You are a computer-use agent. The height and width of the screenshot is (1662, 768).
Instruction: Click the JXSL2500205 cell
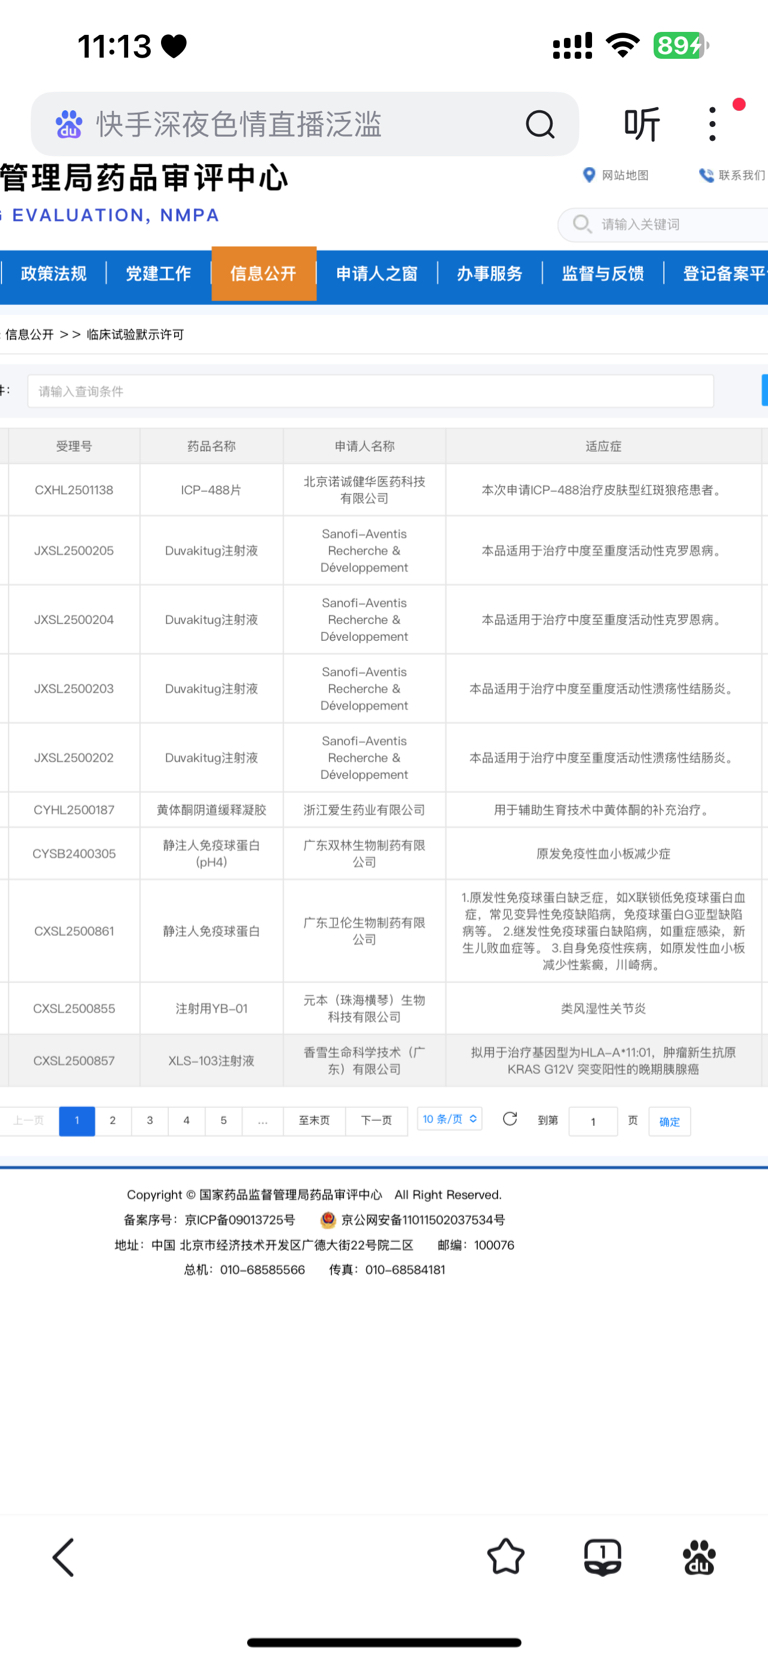74,551
